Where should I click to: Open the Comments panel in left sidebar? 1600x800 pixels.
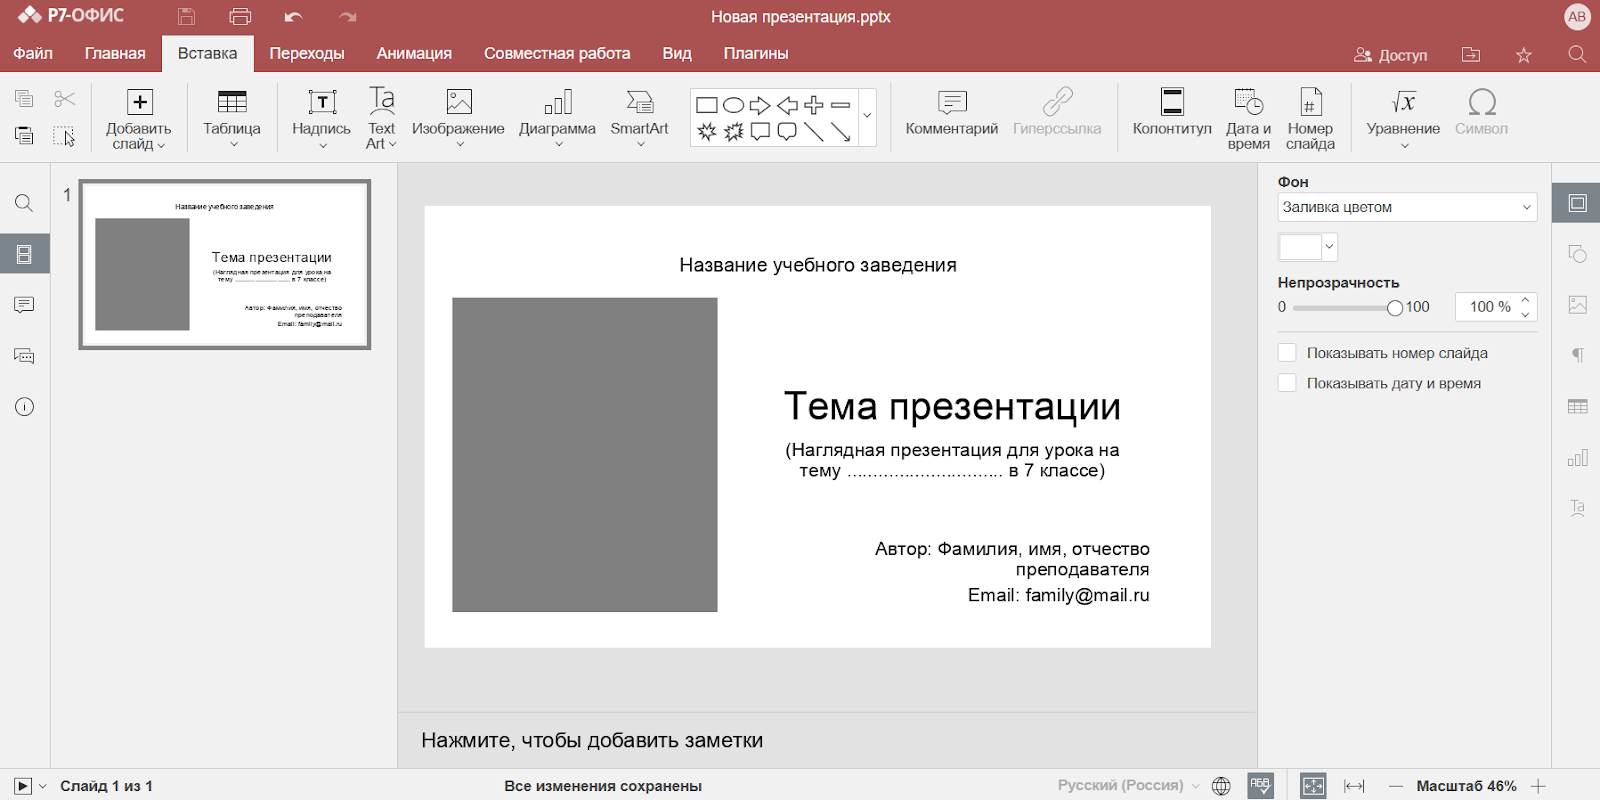tap(24, 305)
